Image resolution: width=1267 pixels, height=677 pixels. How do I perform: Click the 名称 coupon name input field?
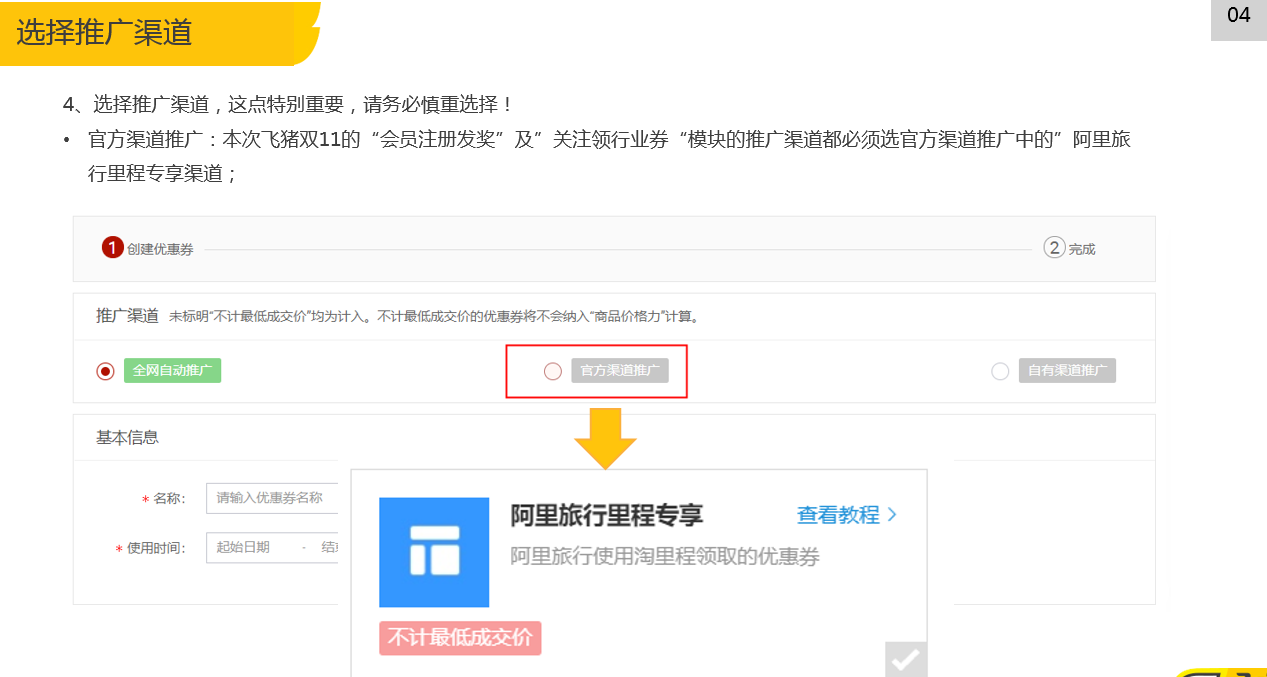(272, 498)
